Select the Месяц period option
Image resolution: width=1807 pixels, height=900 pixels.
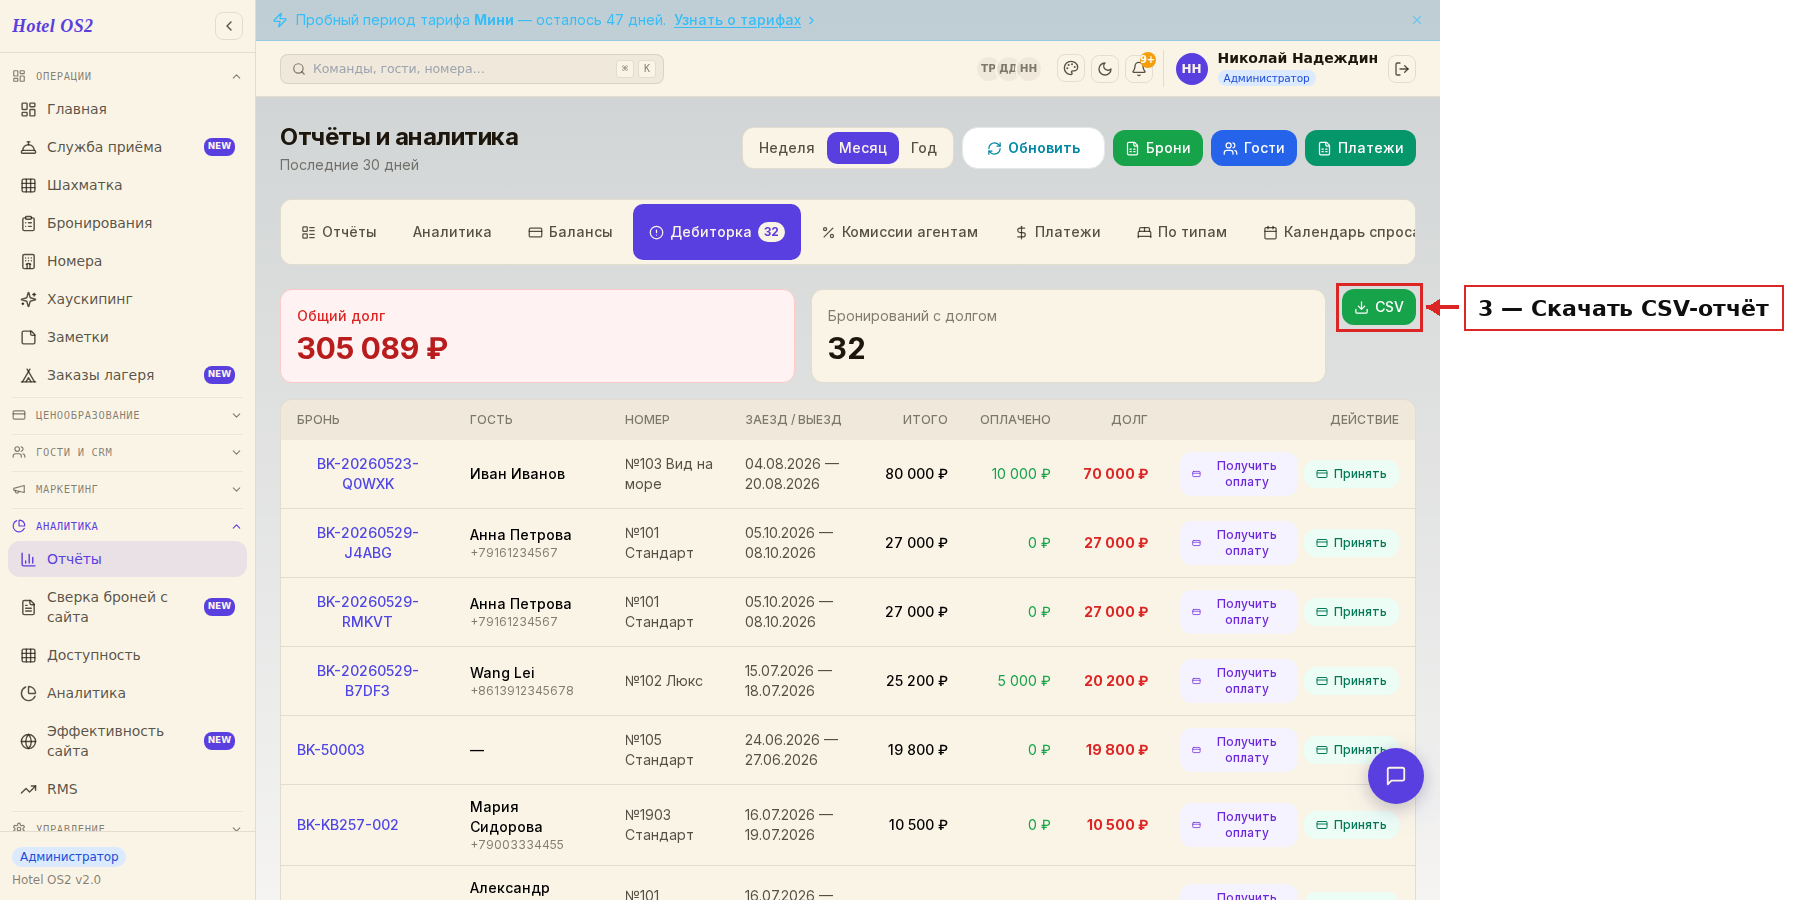pyautogui.click(x=862, y=148)
